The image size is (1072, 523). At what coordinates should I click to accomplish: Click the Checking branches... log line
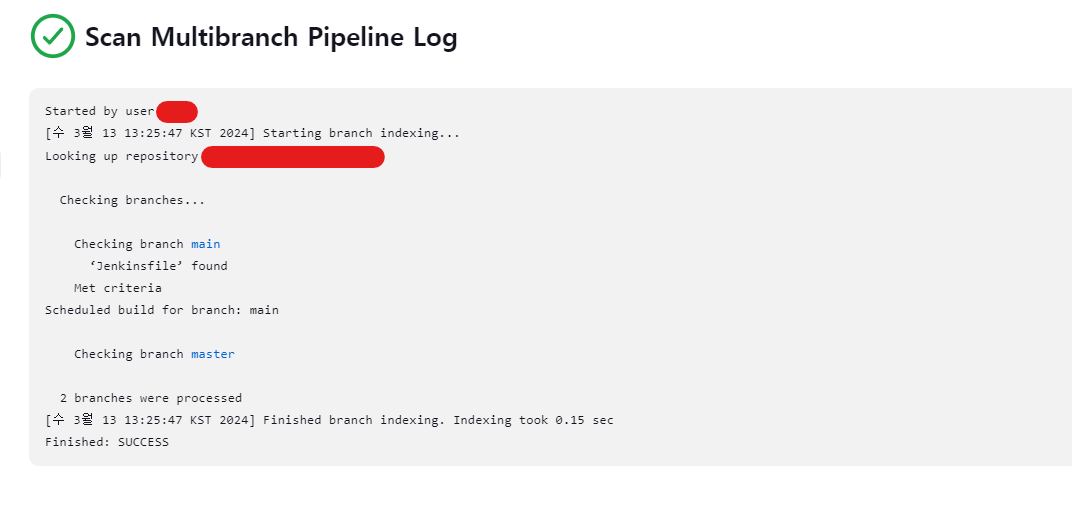[132, 200]
